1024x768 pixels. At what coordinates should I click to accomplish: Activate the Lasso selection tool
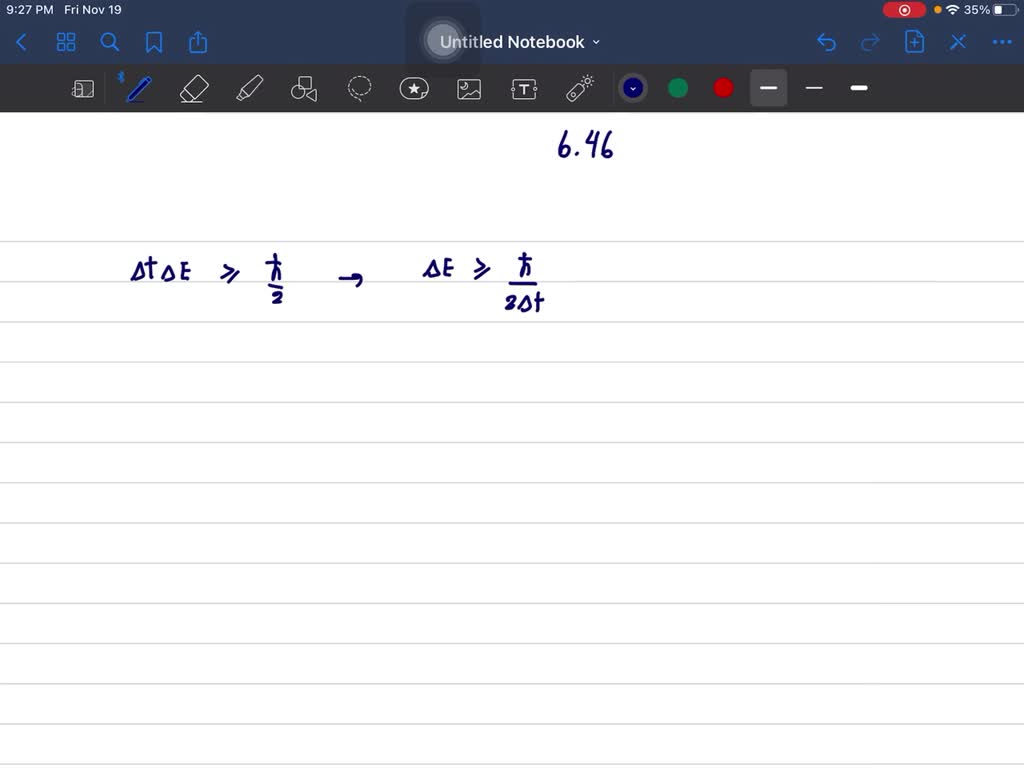click(359, 88)
